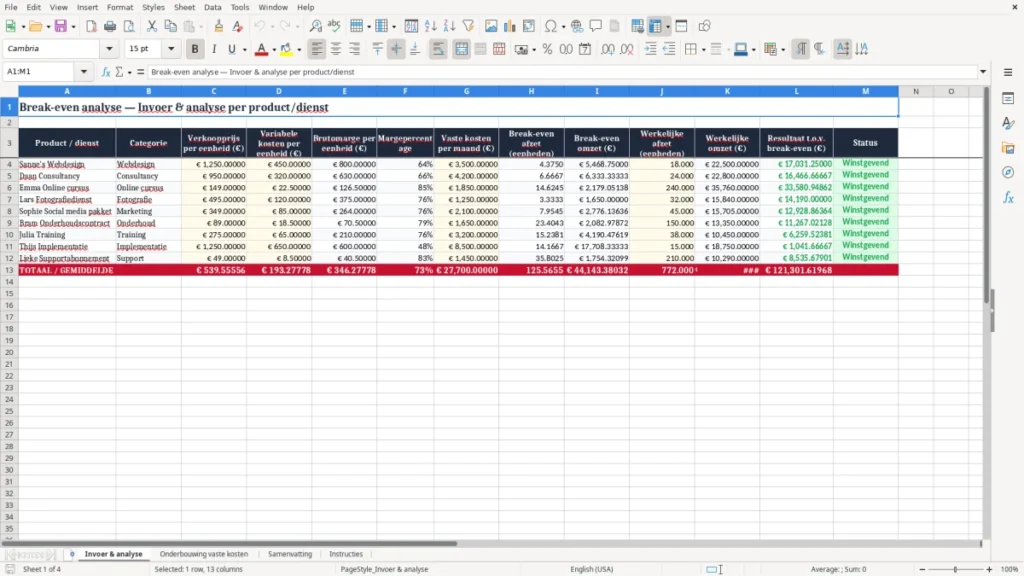This screenshot has width=1024, height=576.
Task: Click Insert Hyperlink globe icon
Action: pos(577,26)
